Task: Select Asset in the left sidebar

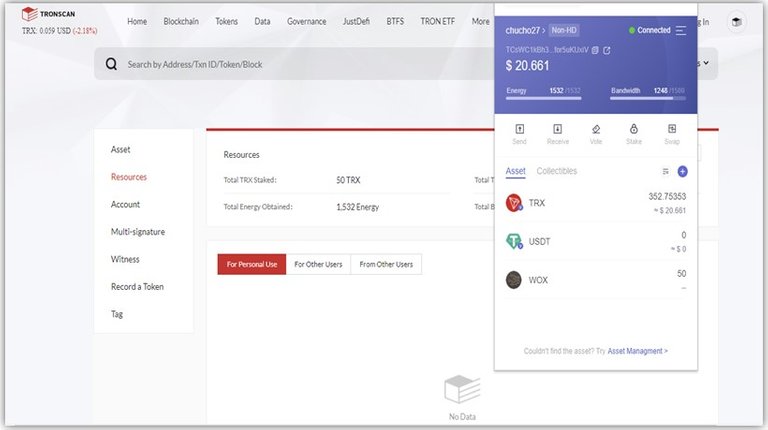Action: pyautogui.click(x=120, y=149)
